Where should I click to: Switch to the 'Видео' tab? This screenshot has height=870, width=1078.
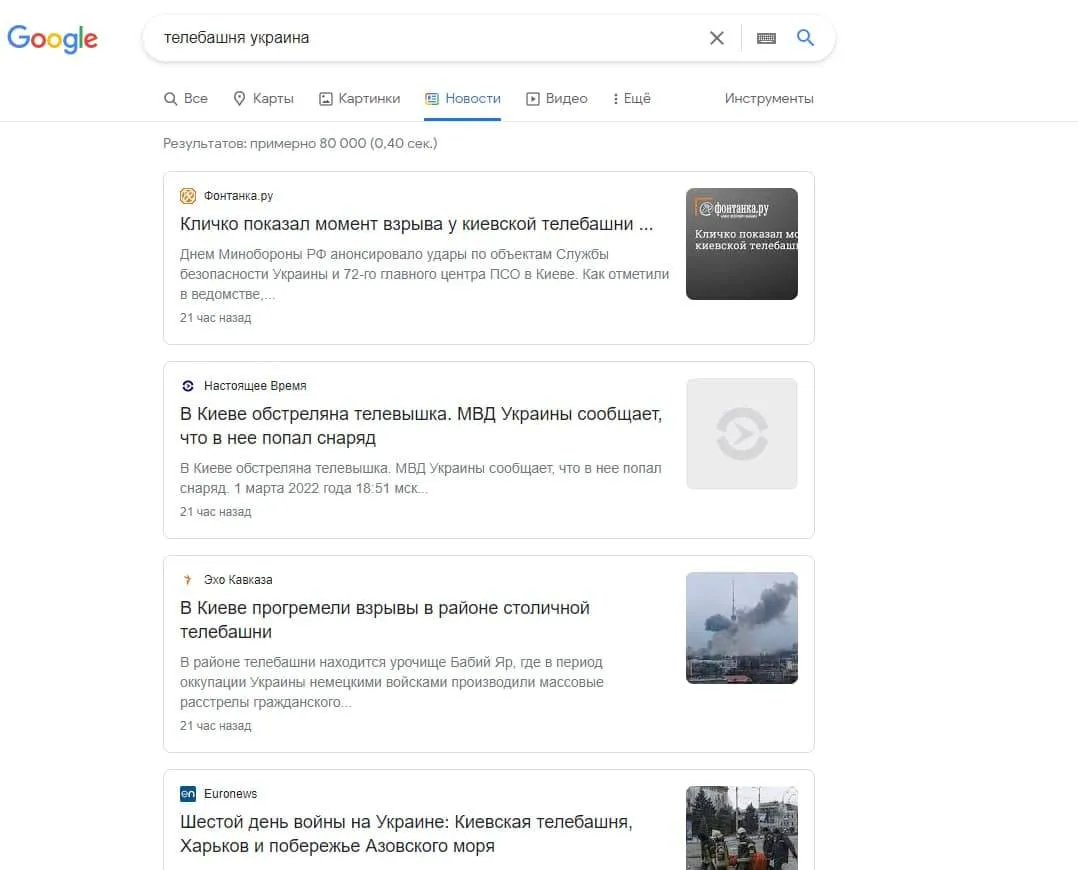pos(557,98)
